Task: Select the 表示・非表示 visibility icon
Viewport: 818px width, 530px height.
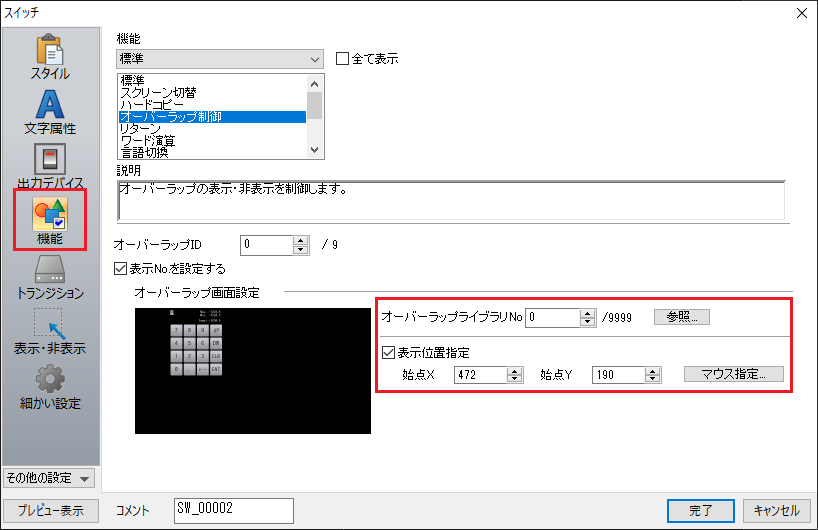Action: tap(50, 332)
